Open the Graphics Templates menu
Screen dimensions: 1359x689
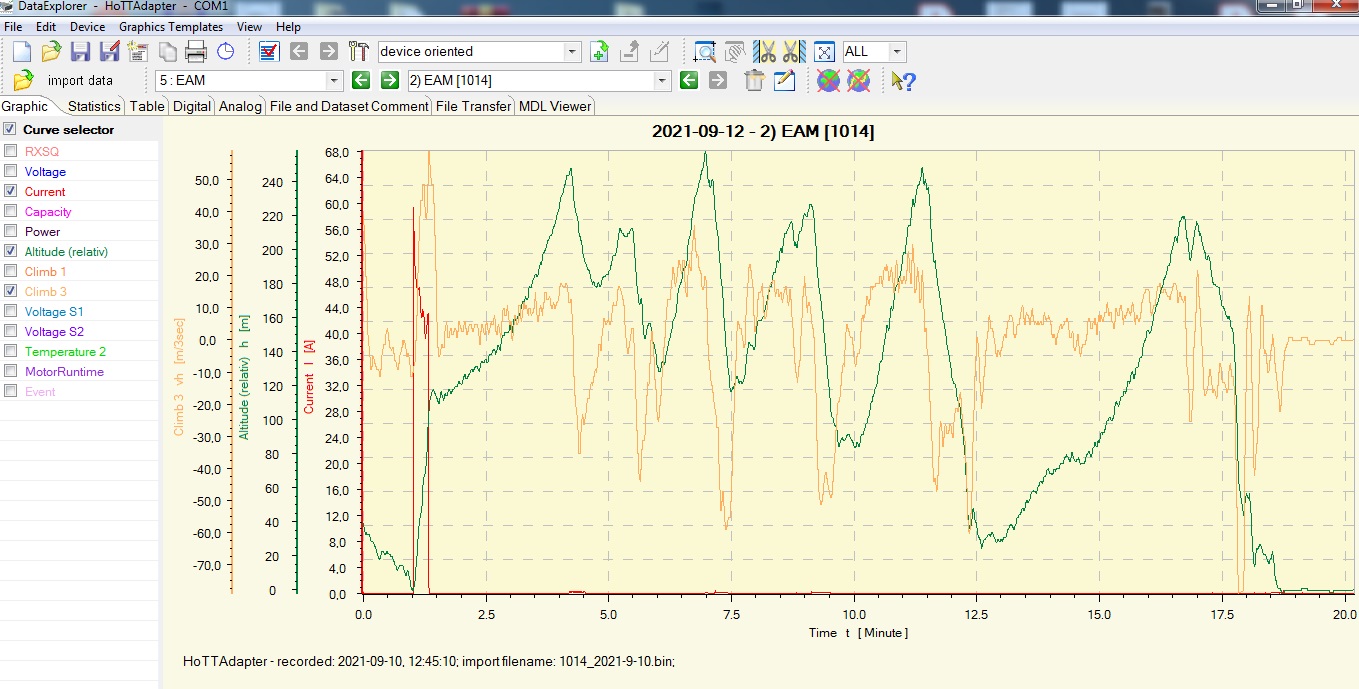pyautogui.click(x=171, y=27)
